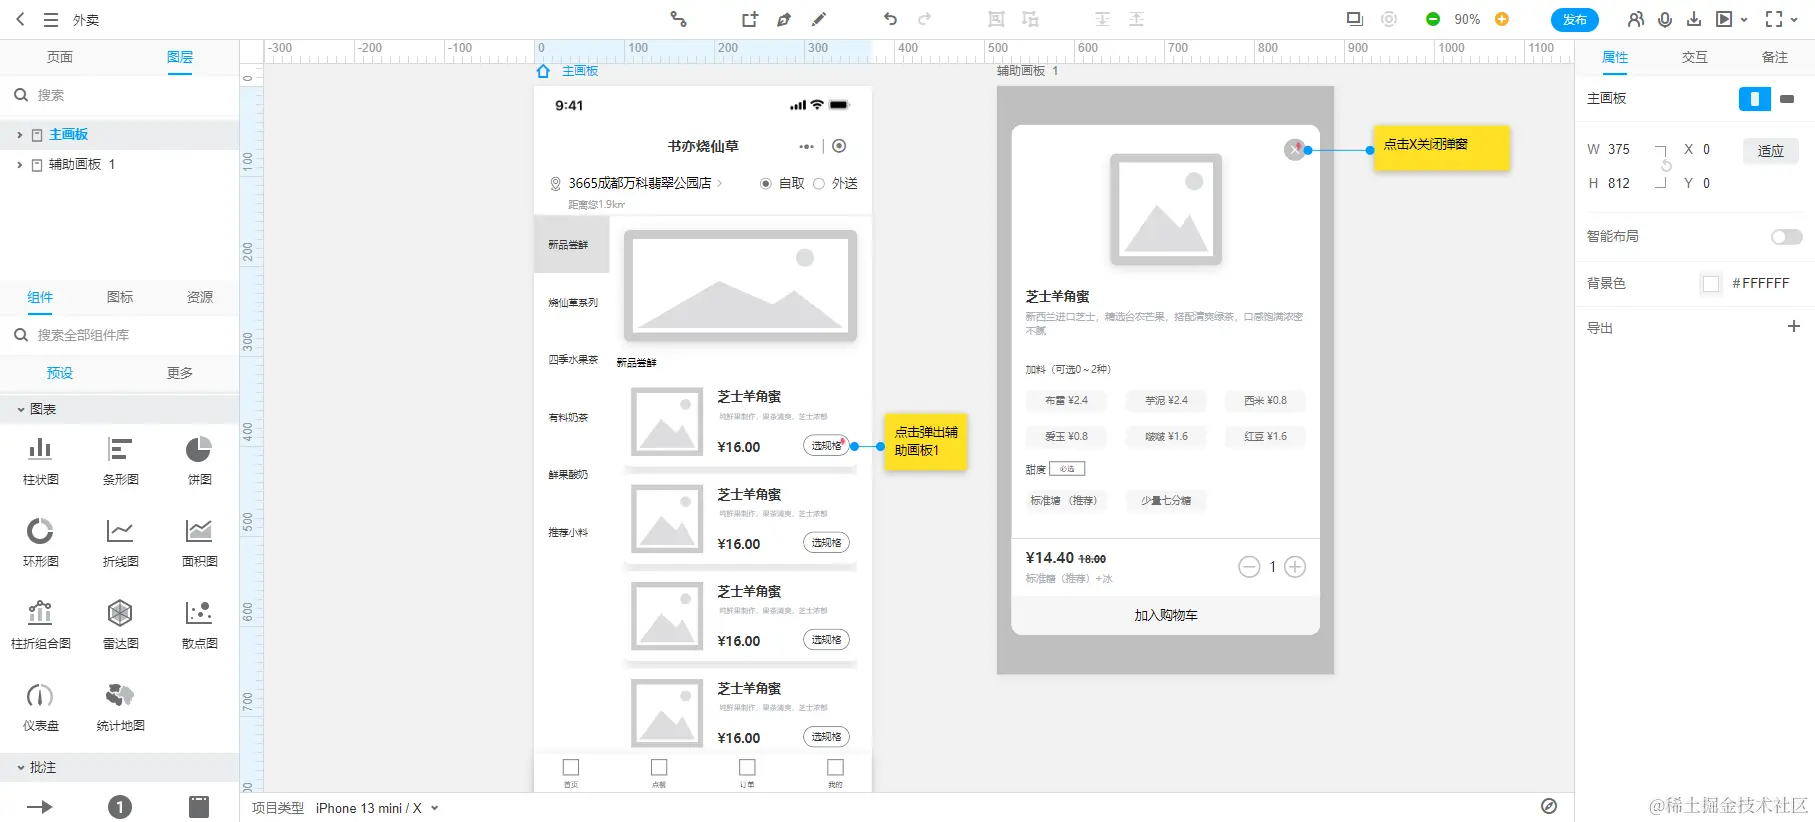The image size is (1815, 822).
Task: Click the fullscreen icon
Action: 1774,19
